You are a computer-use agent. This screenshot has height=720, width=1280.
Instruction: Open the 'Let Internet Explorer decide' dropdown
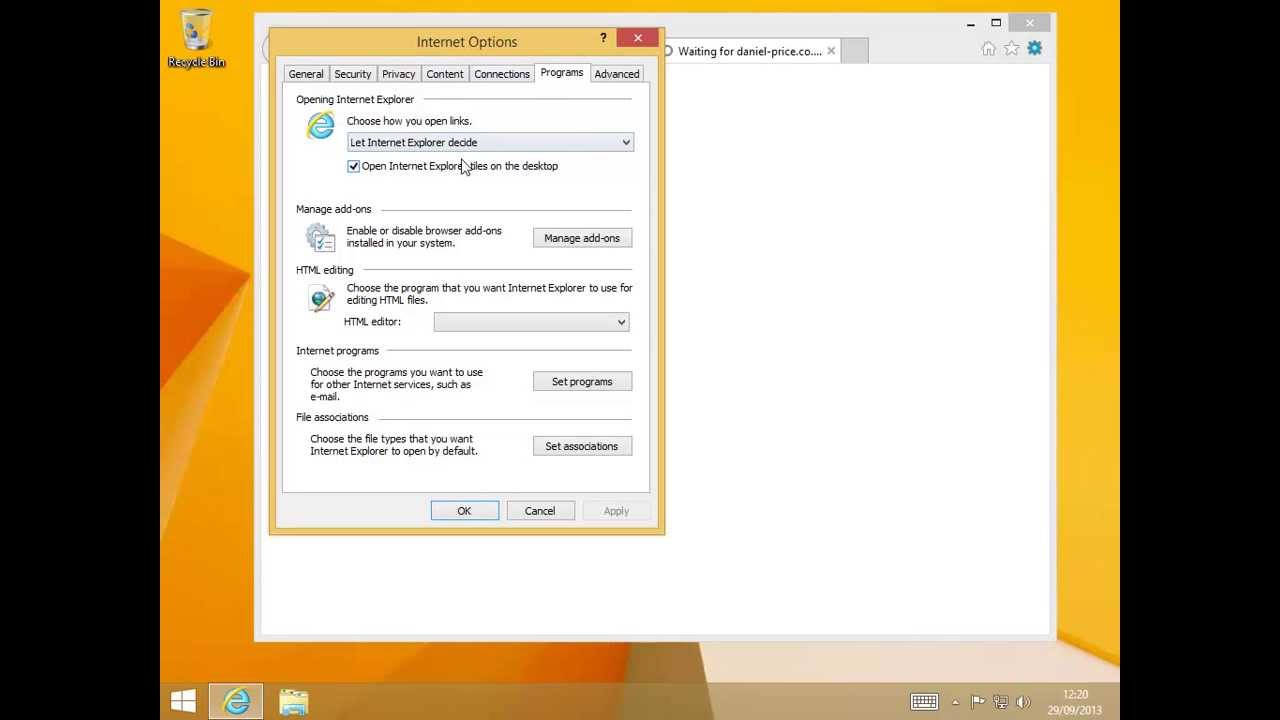(490, 142)
